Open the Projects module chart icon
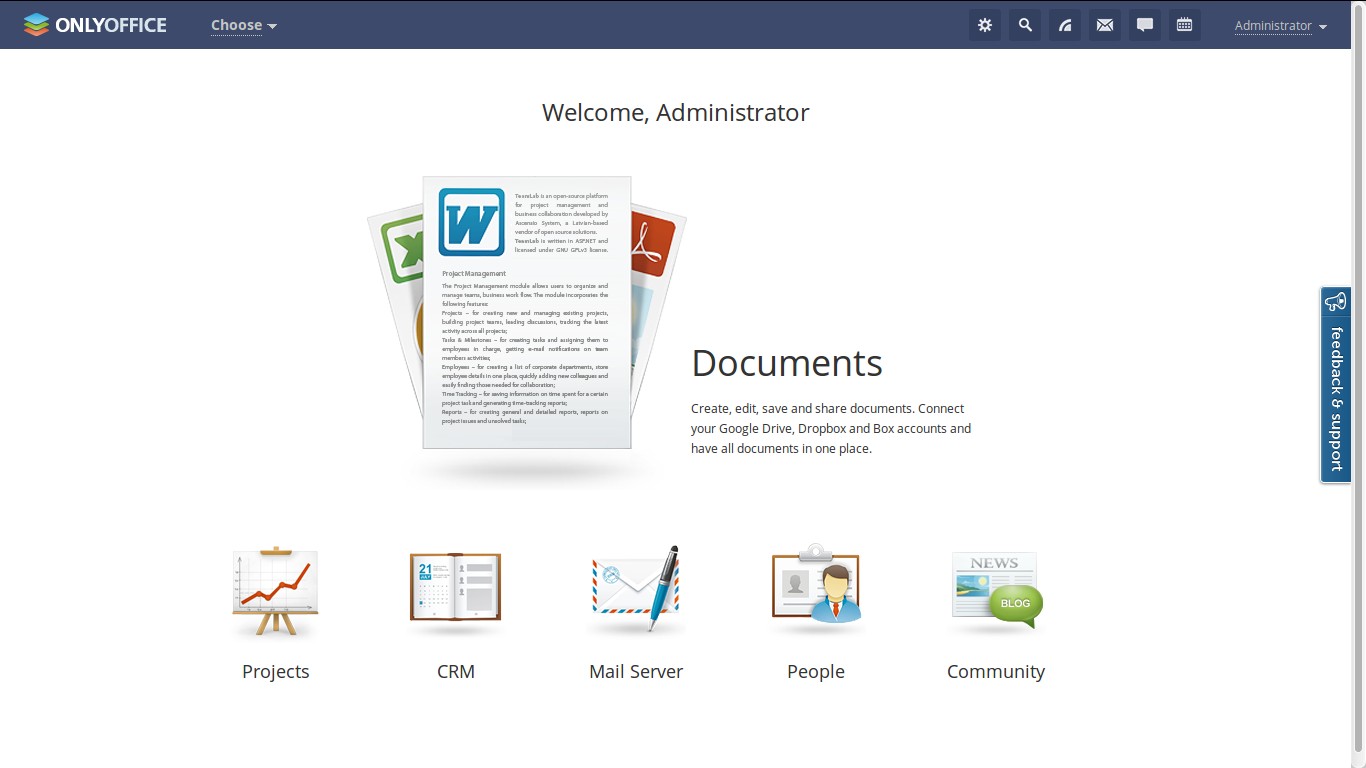The width and height of the screenshot is (1366, 768). (276, 592)
